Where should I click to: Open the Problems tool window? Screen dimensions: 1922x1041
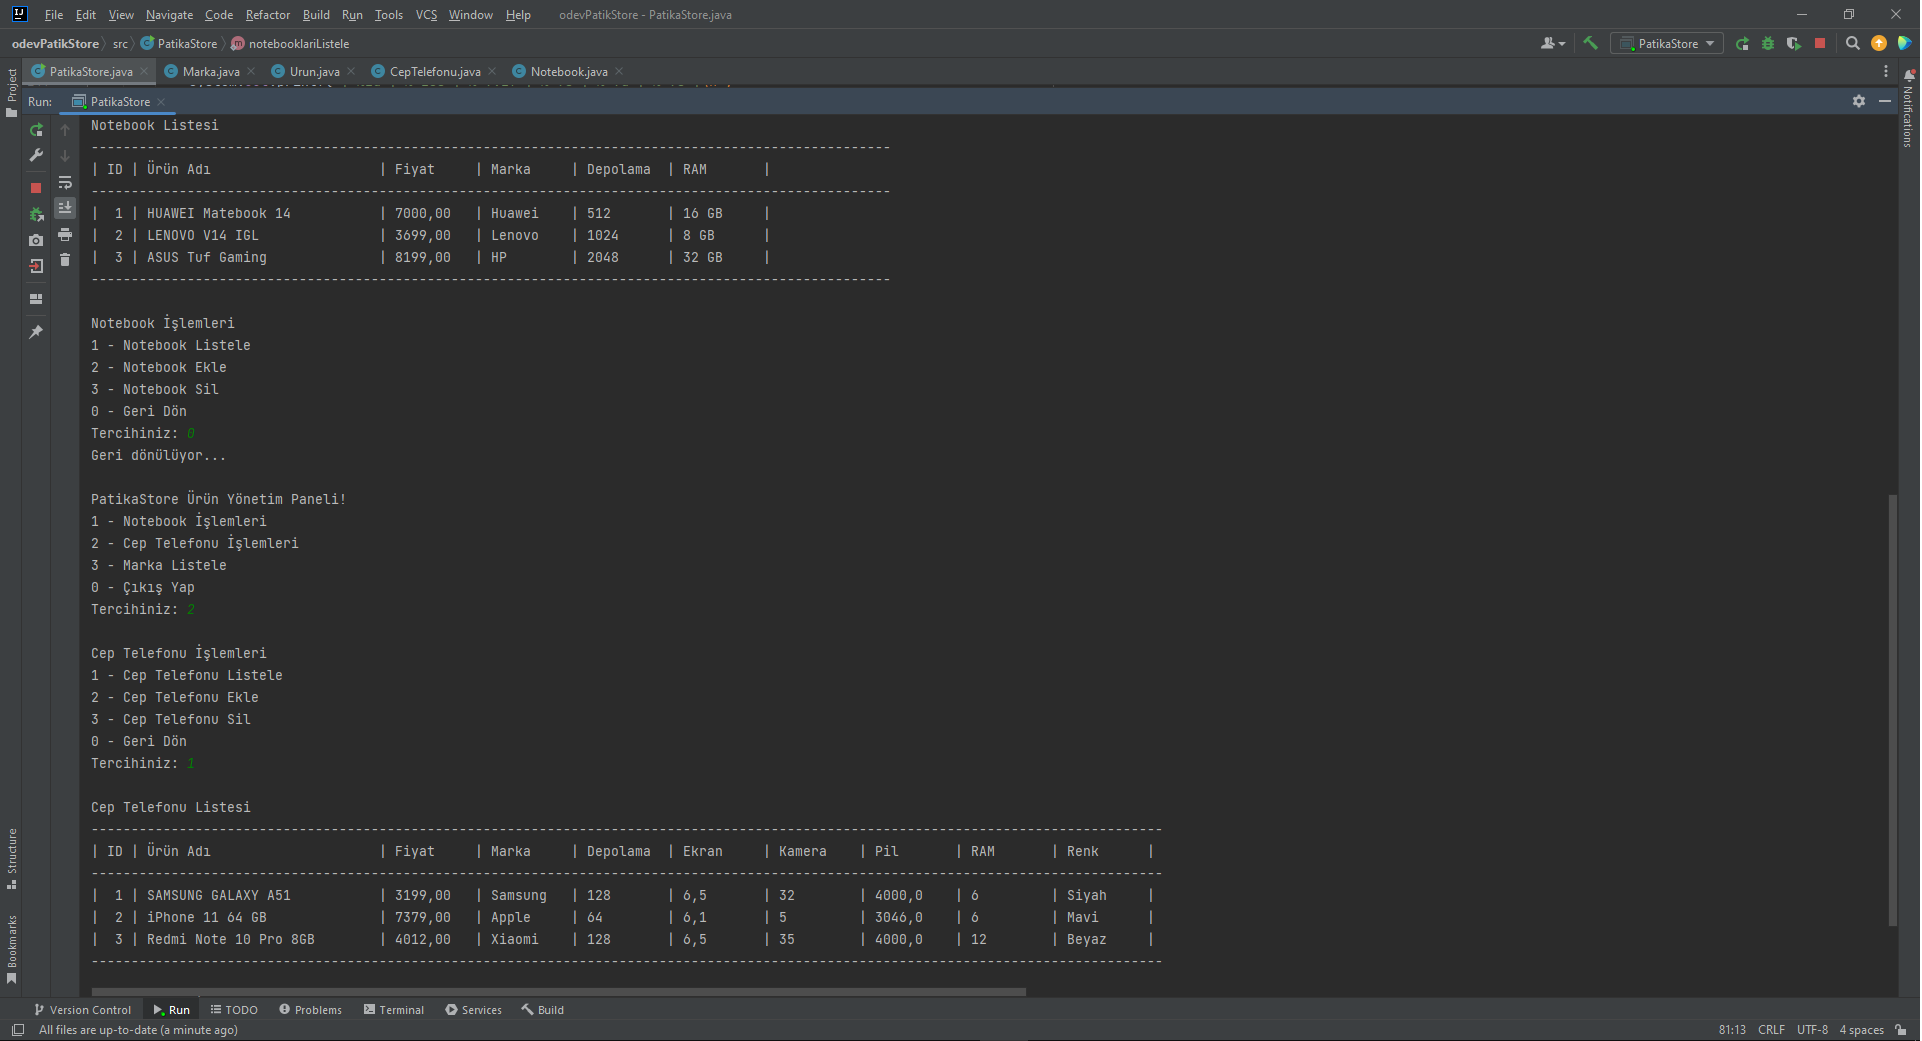(310, 1010)
